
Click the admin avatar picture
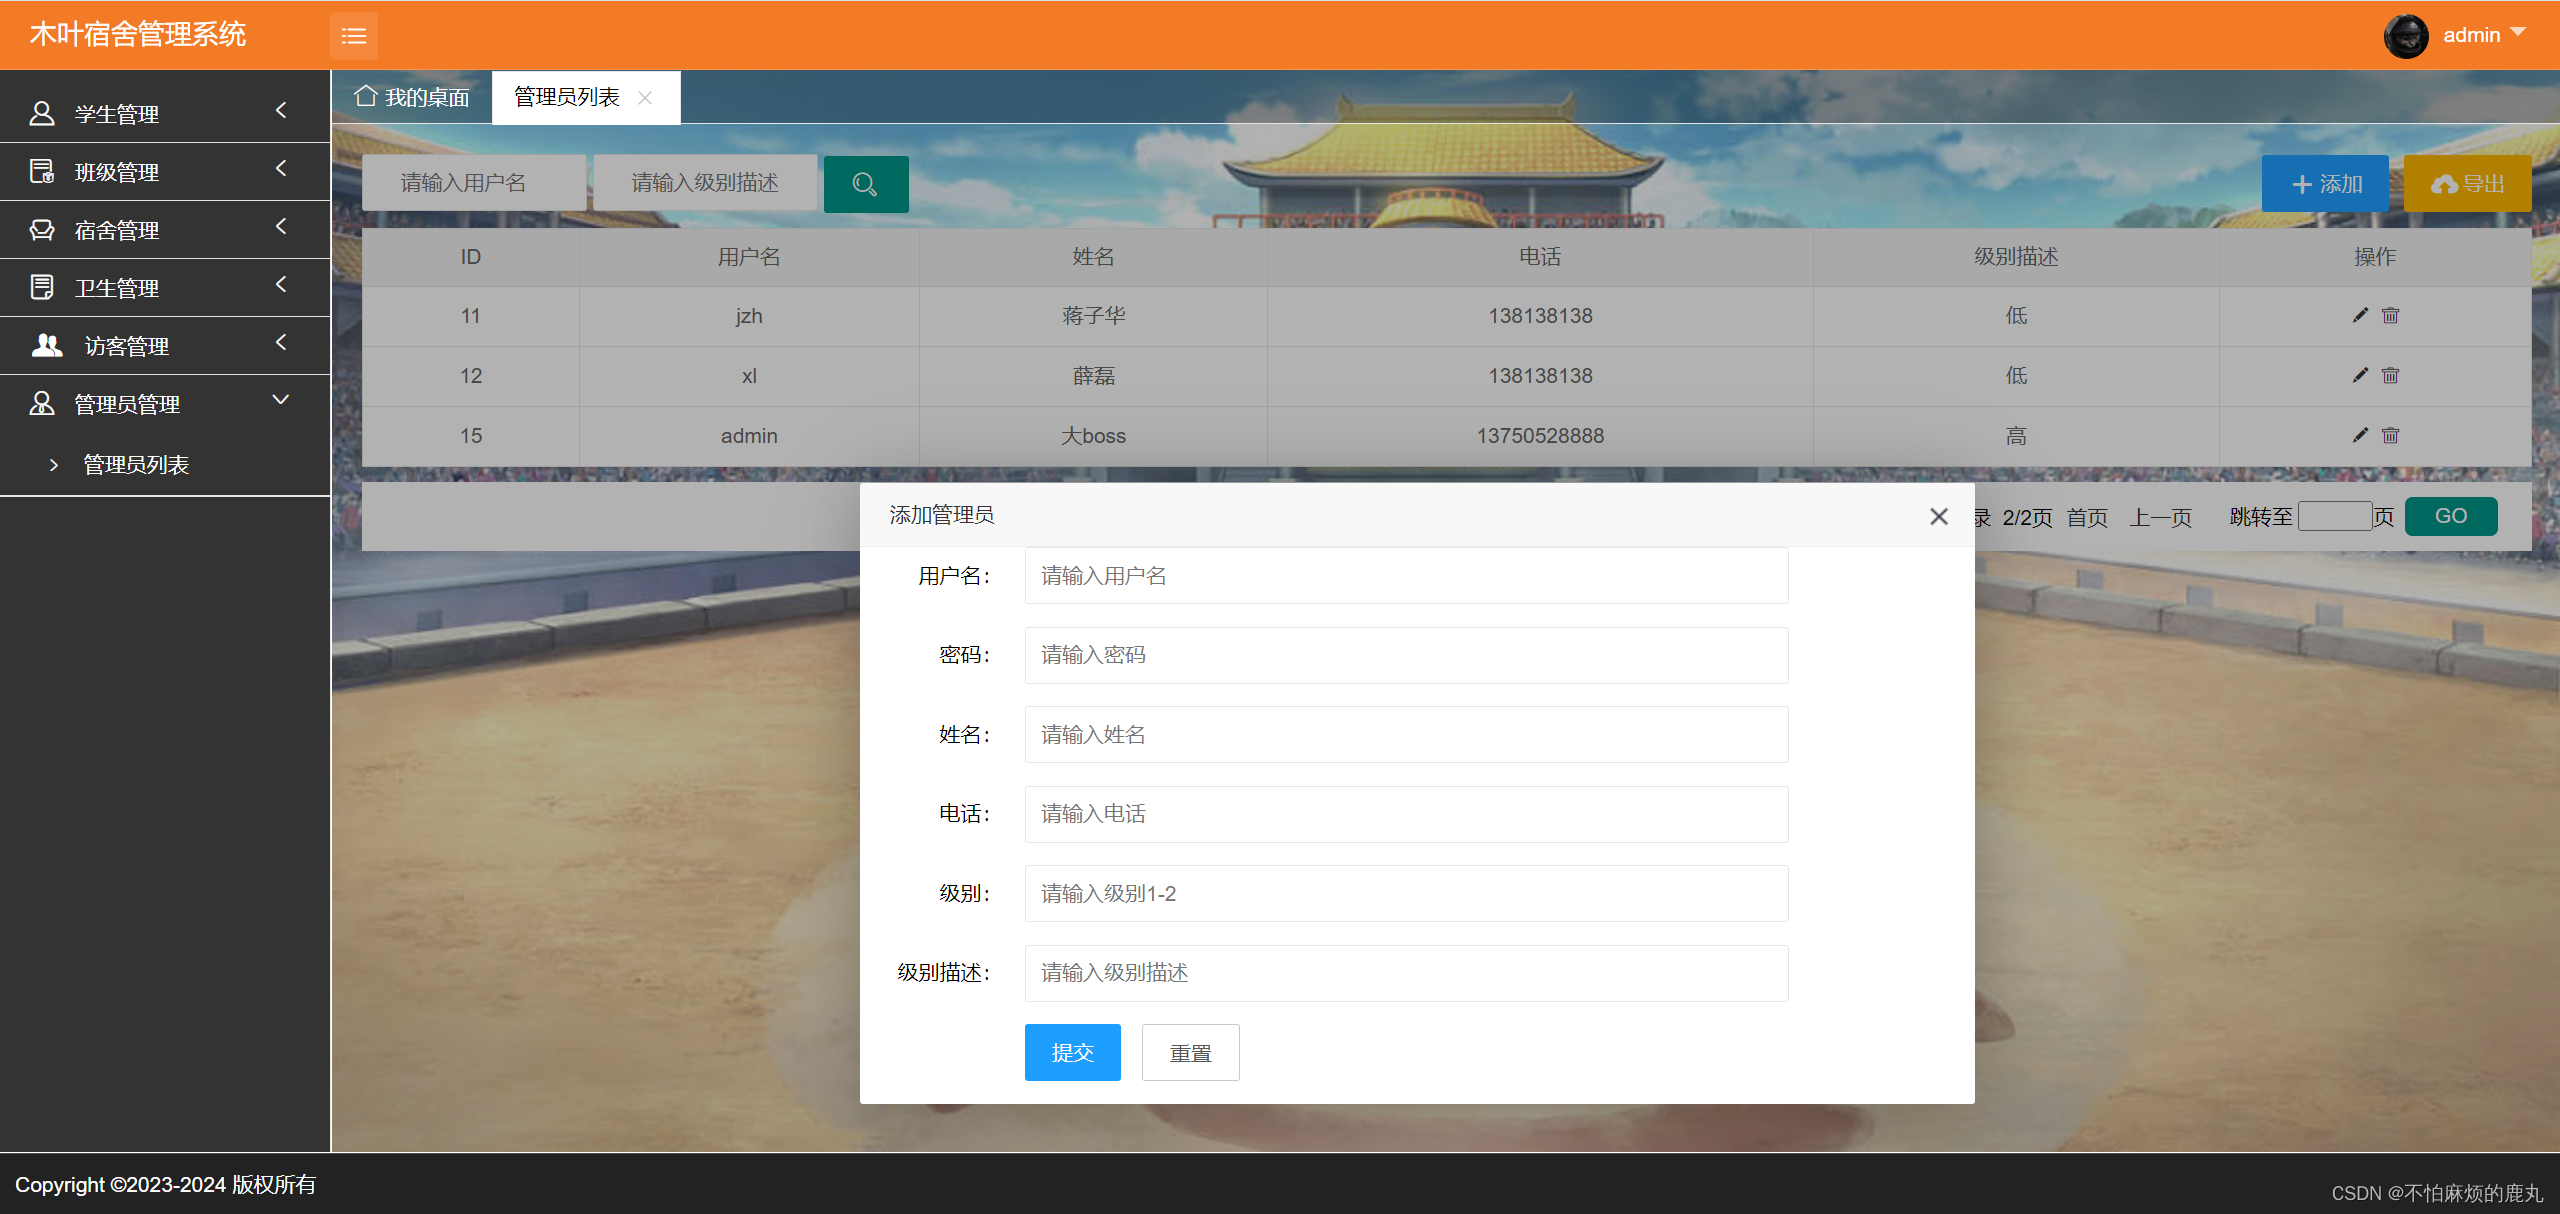pyautogui.click(x=2406, y=36)
